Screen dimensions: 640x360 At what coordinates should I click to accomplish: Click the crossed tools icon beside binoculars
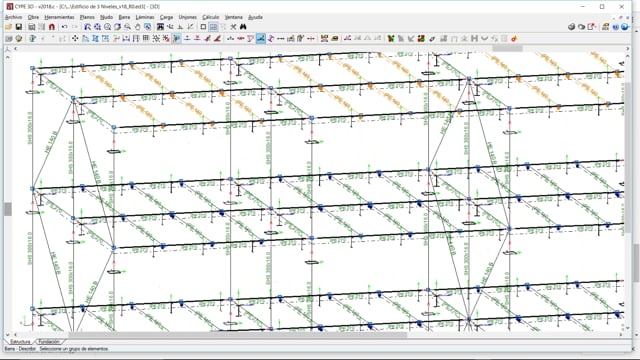click(x=233, y=27)
